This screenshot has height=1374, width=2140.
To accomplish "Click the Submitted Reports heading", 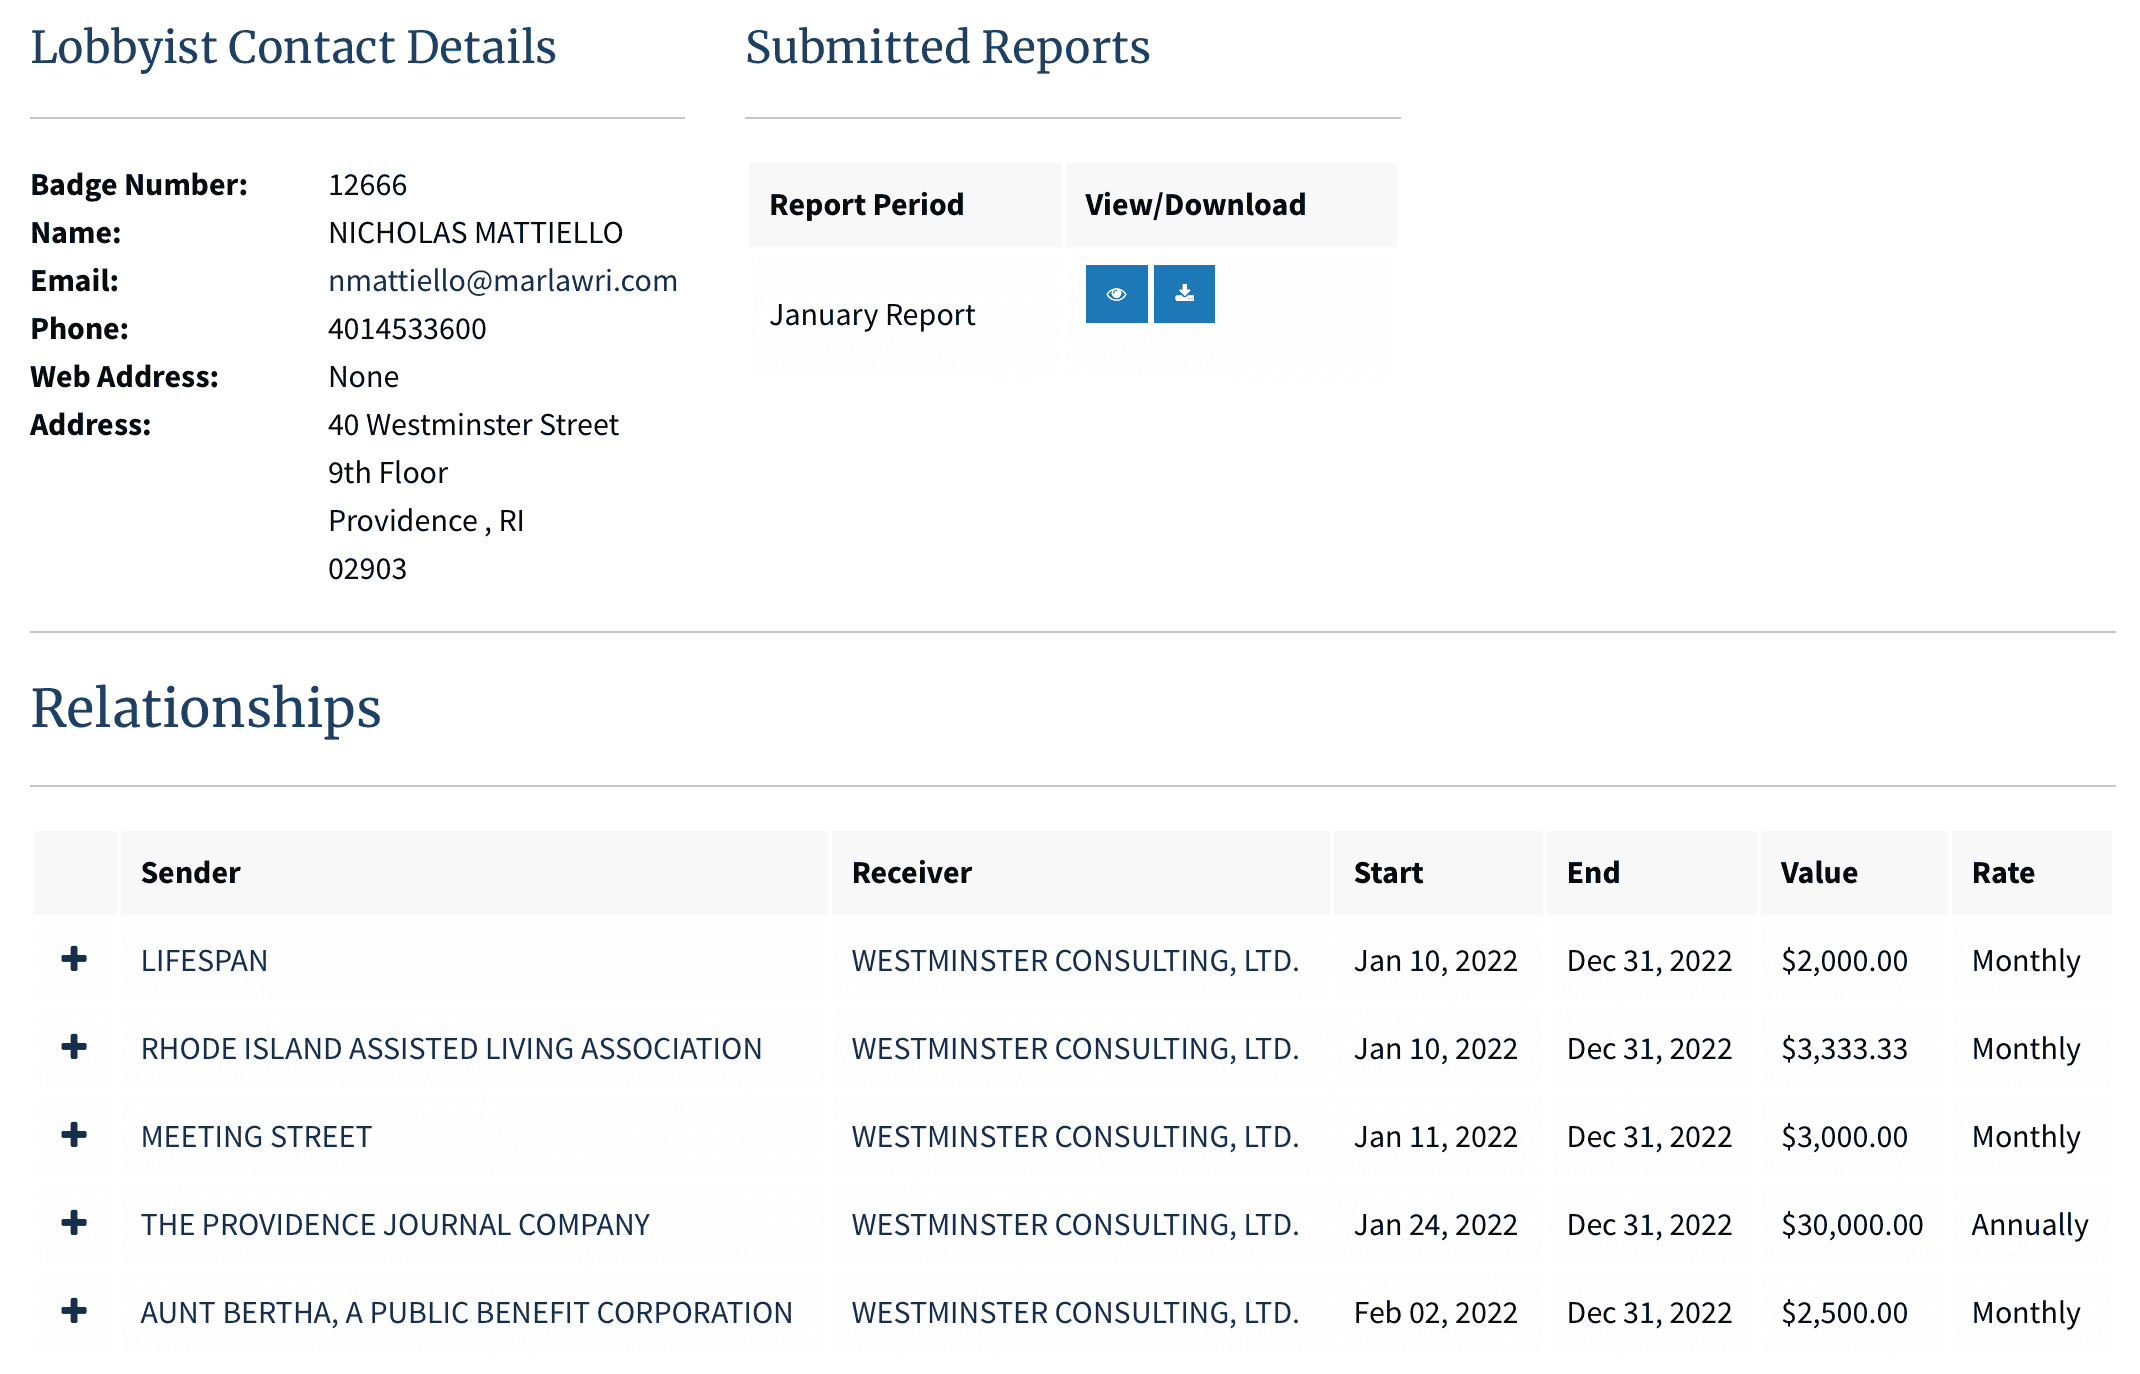I will coord(947,47).
